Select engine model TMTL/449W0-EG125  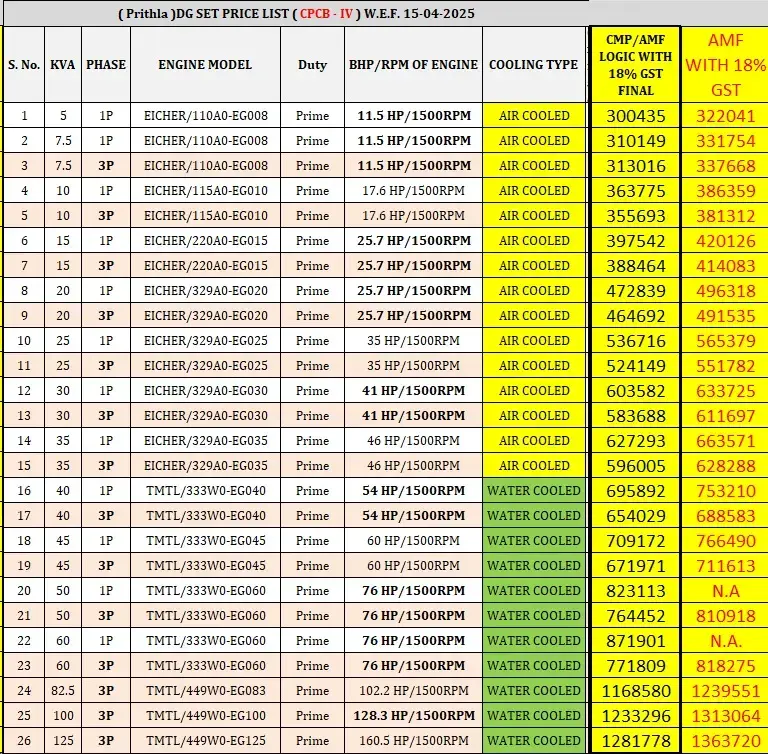(206, 740)
